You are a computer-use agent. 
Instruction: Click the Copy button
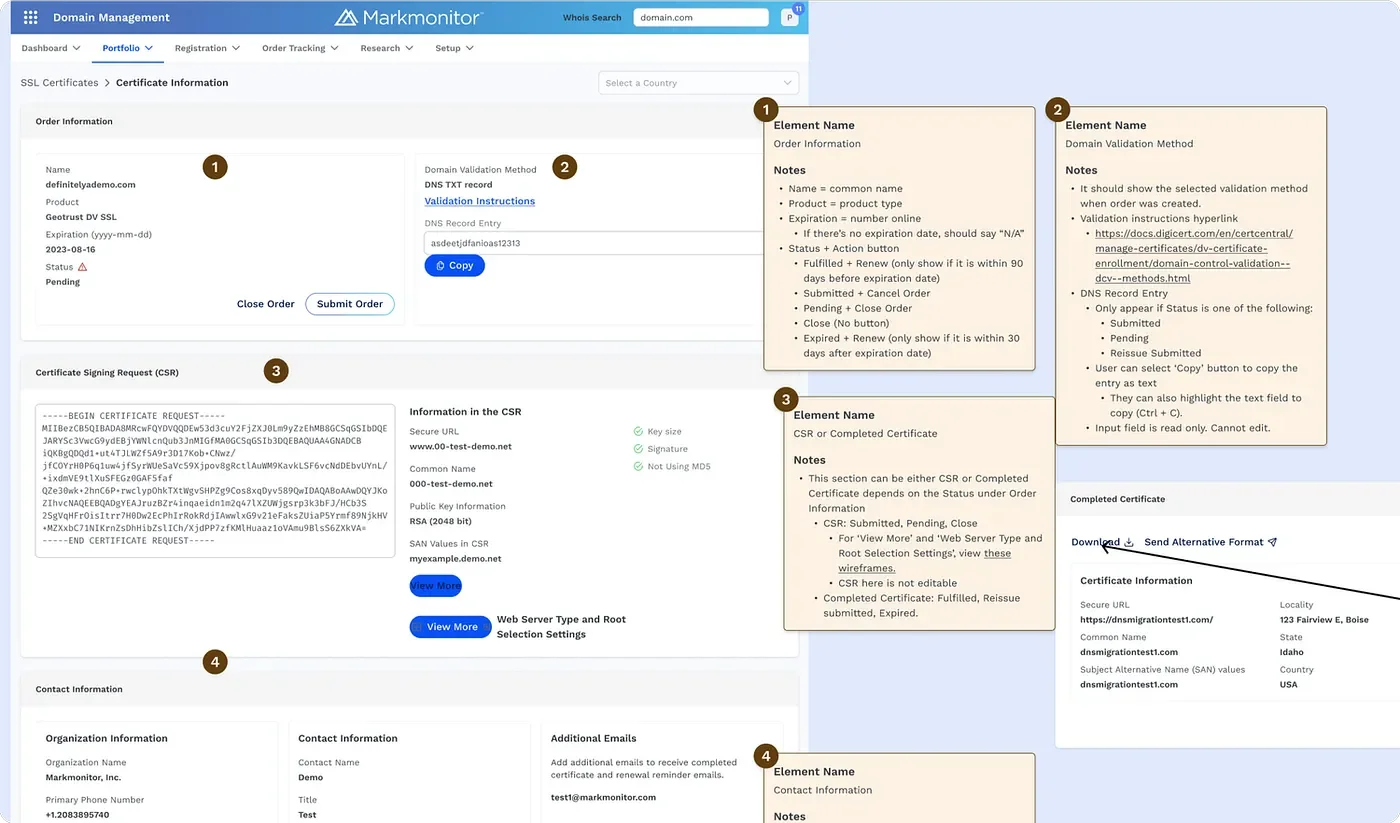[x=454, y=266]
